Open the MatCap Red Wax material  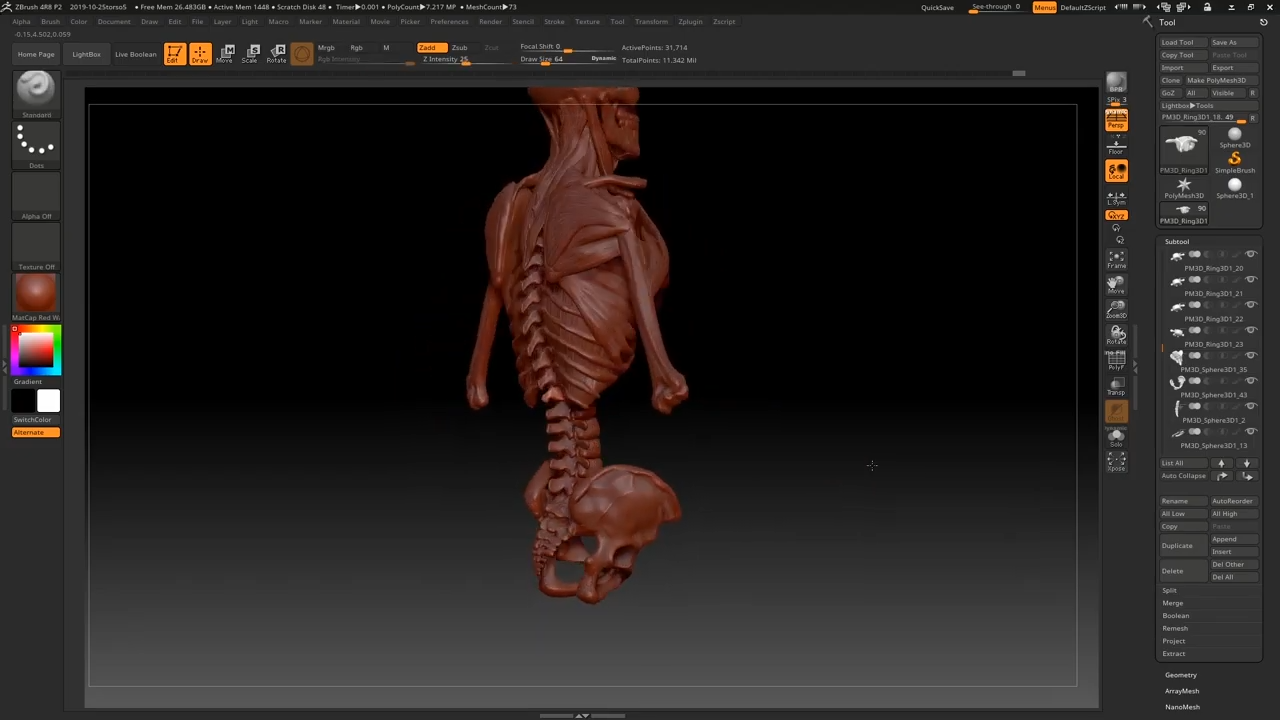pyautogui.click(x=36, y=298)
